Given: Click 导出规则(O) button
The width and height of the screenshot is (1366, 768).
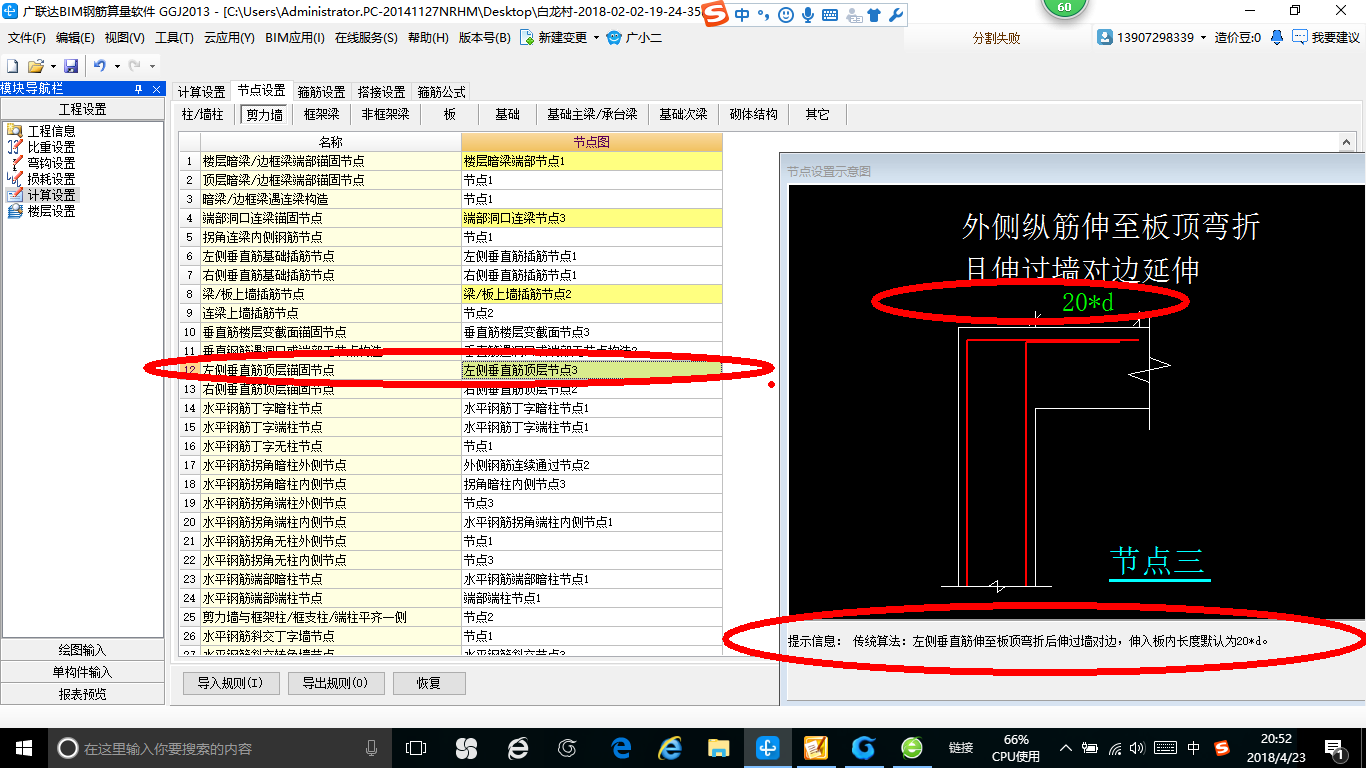Looking at the screenshot, I should [x=335, y=684].
